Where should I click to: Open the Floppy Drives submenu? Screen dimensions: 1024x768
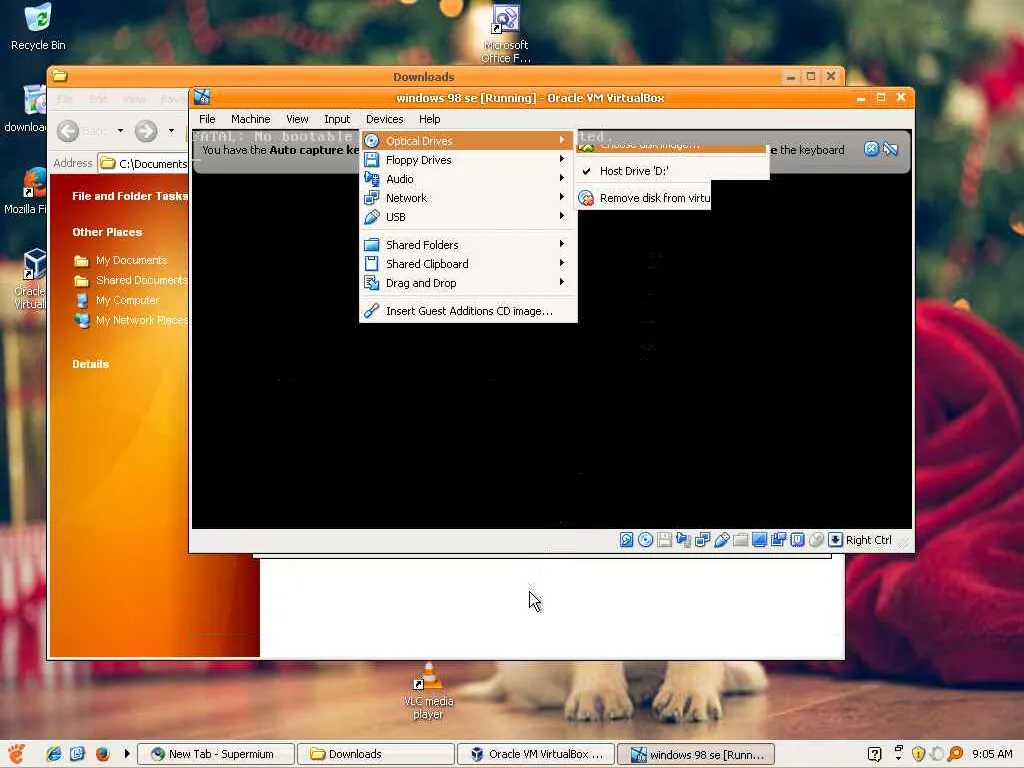tap(468, 160)
